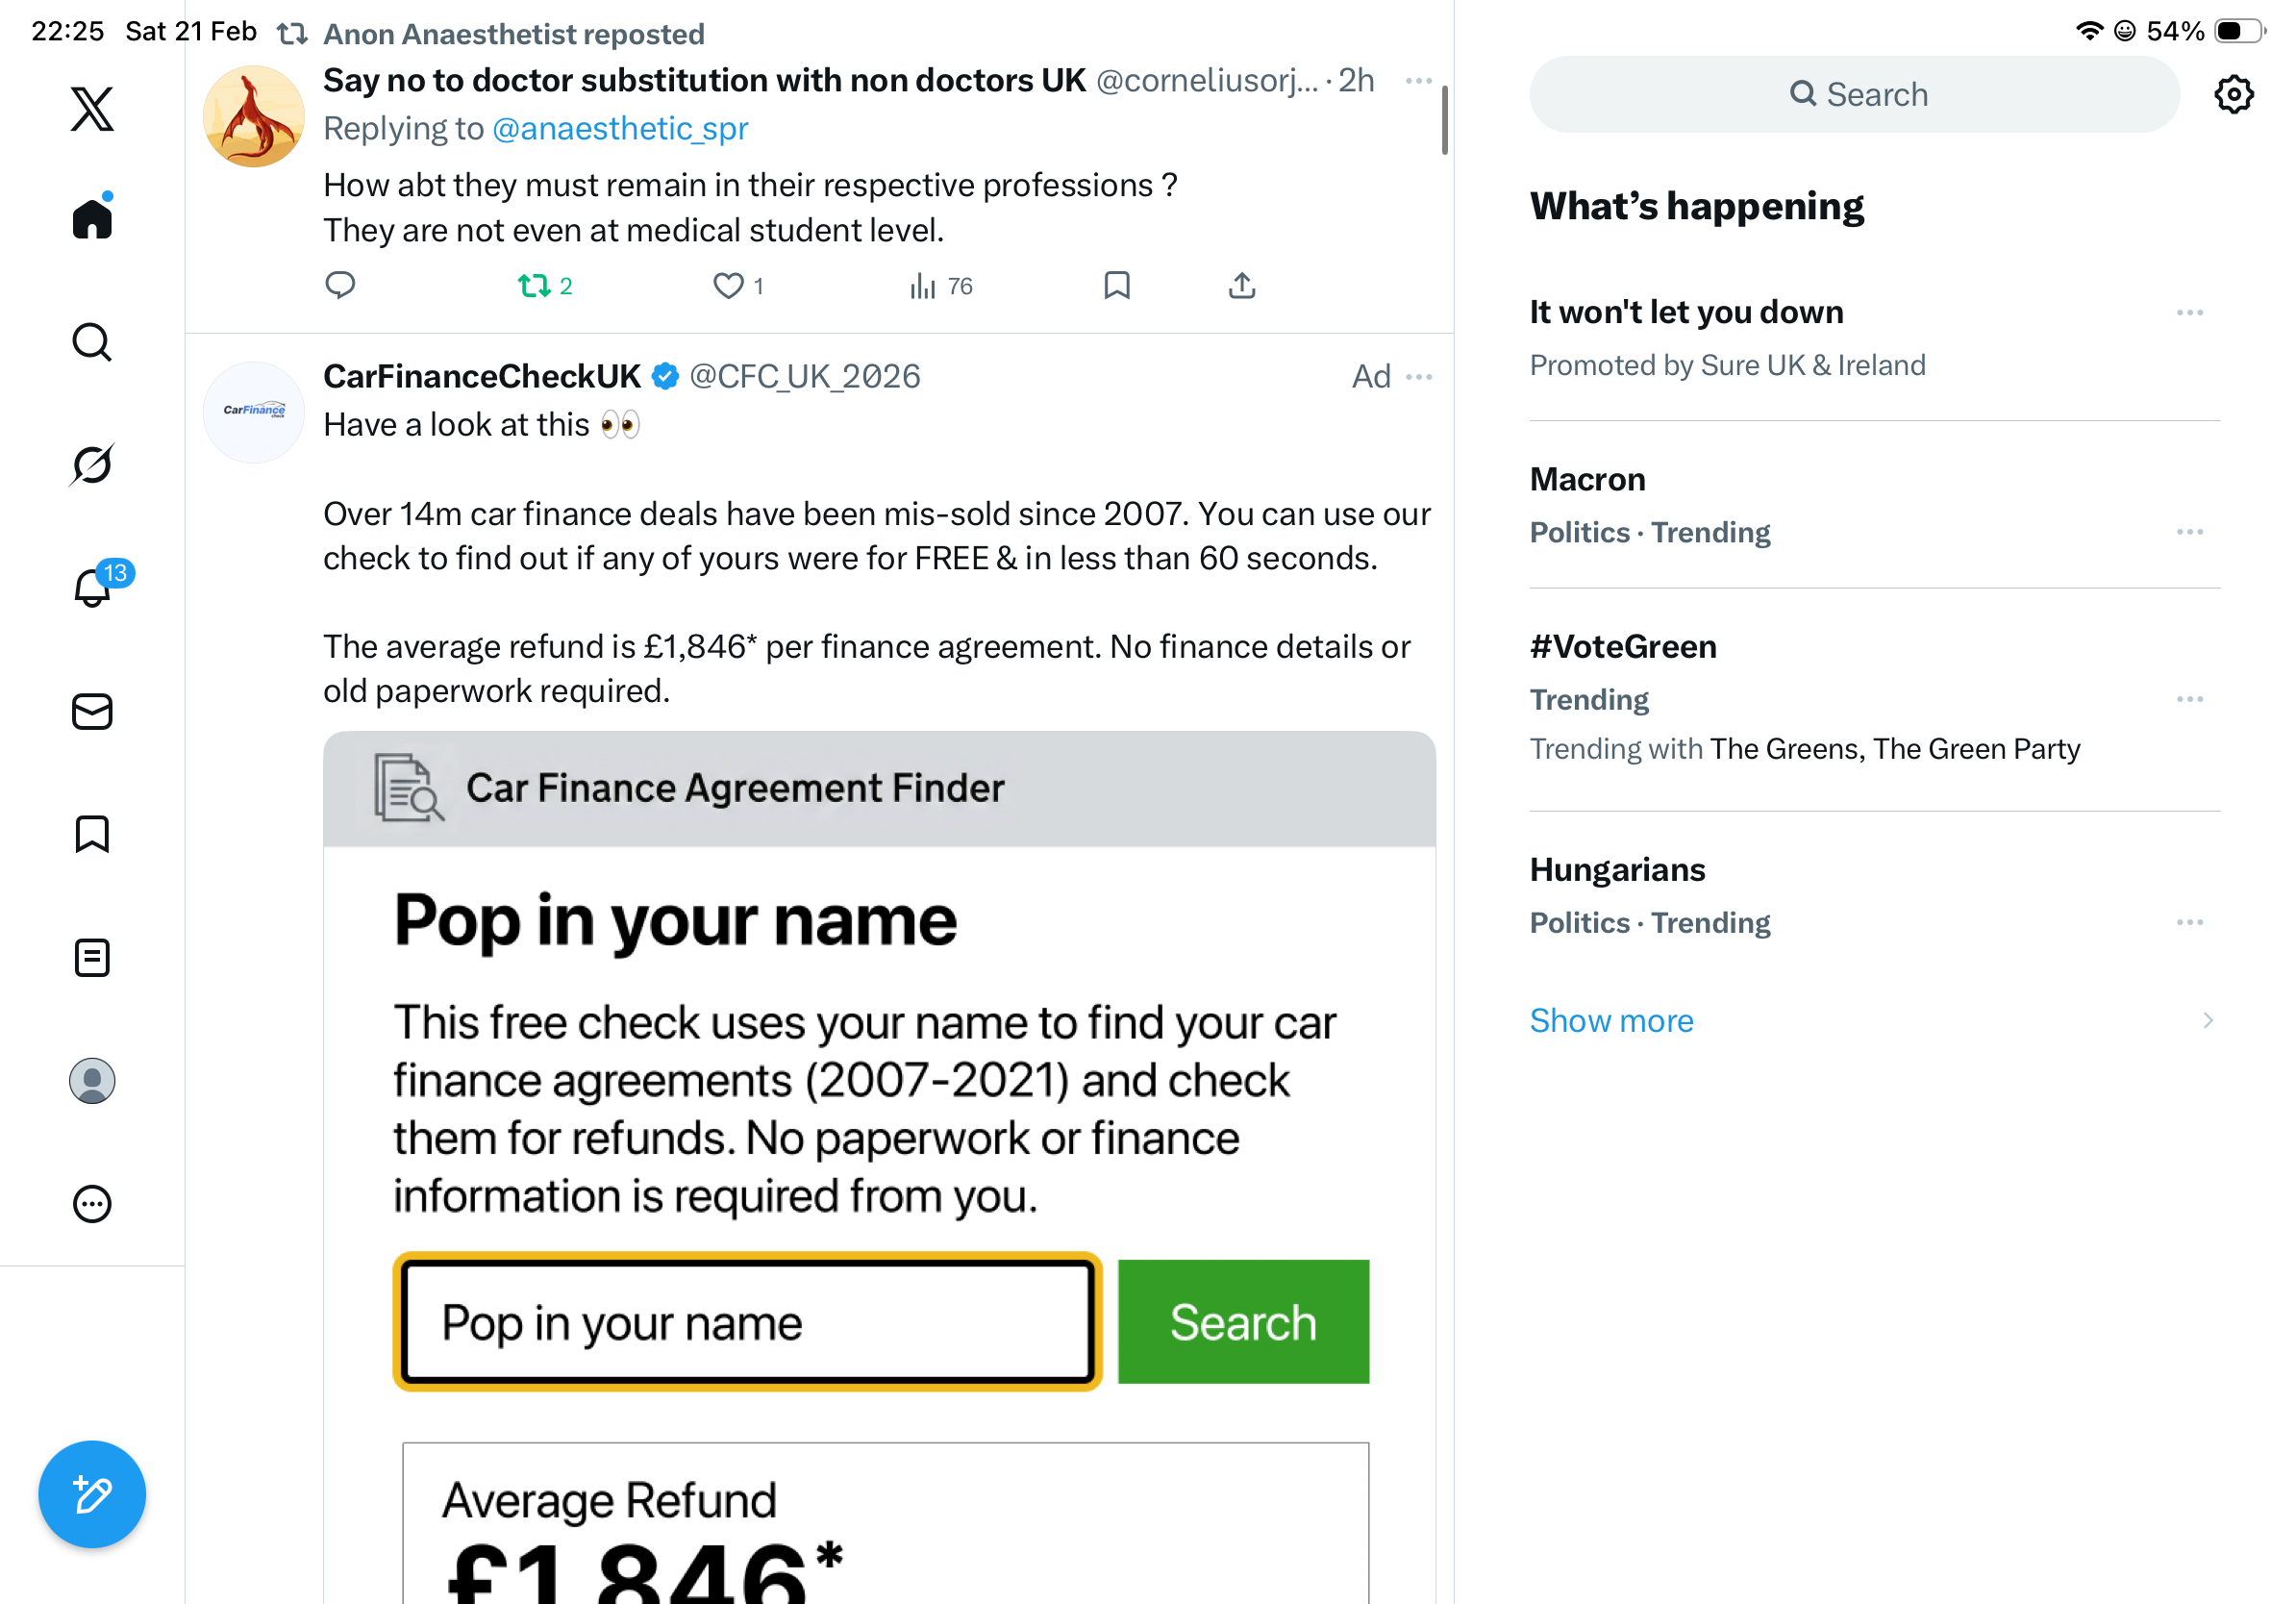Image resolution: width=2296 pixels, height=1604 pixels.
Task: Open more options for Macron trend
Action: click(x=2189, y=532)
